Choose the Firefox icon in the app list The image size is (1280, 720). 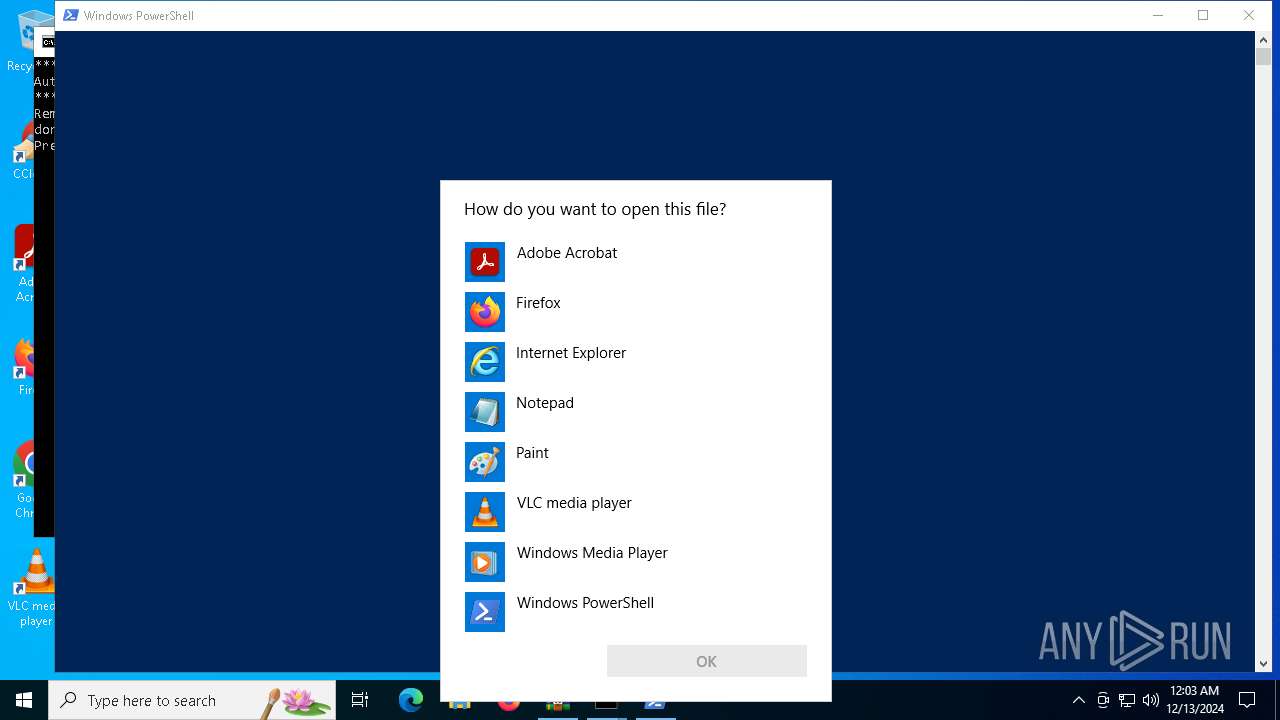tap(485, 312)
